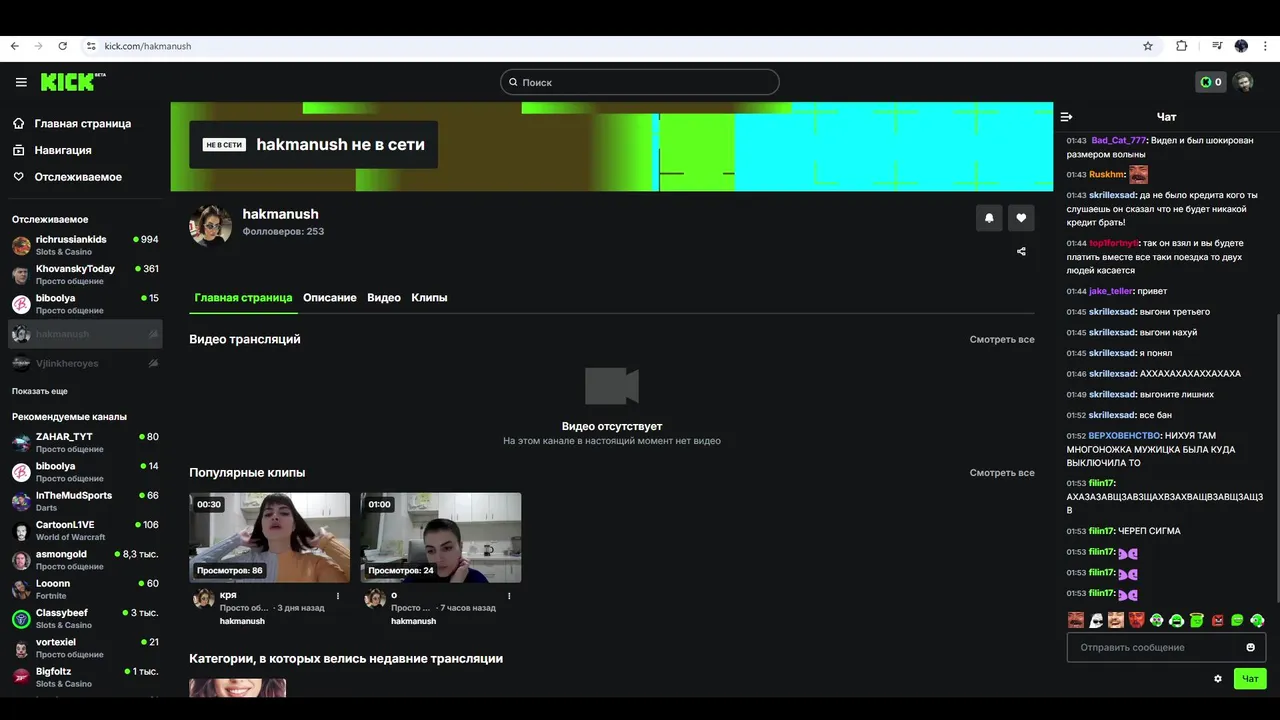The image size is (1280, 720).
Task: Click the hakmanush profile avatar
Action: (210, 225)
